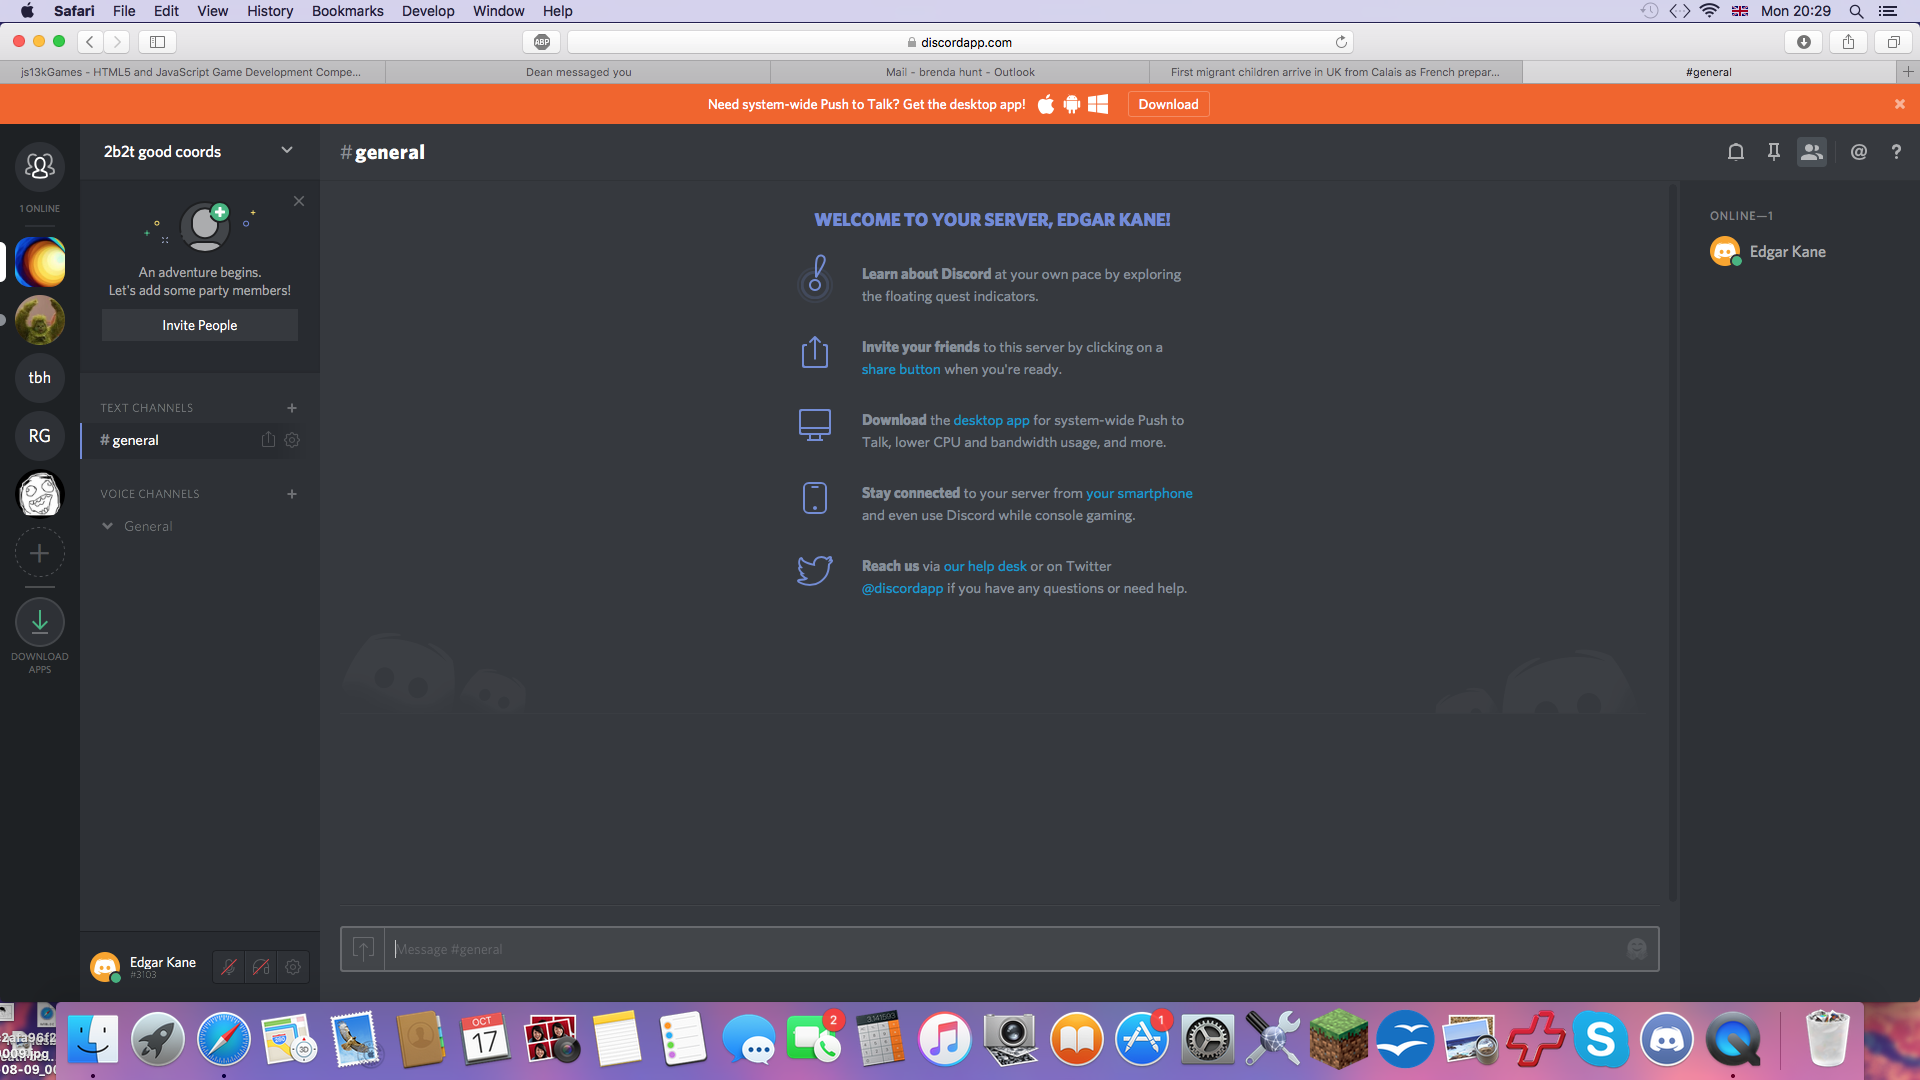The height and width of the screenshot is (1080, 1920).
Task: Show all tabs overview
Action: (1893, 42)
